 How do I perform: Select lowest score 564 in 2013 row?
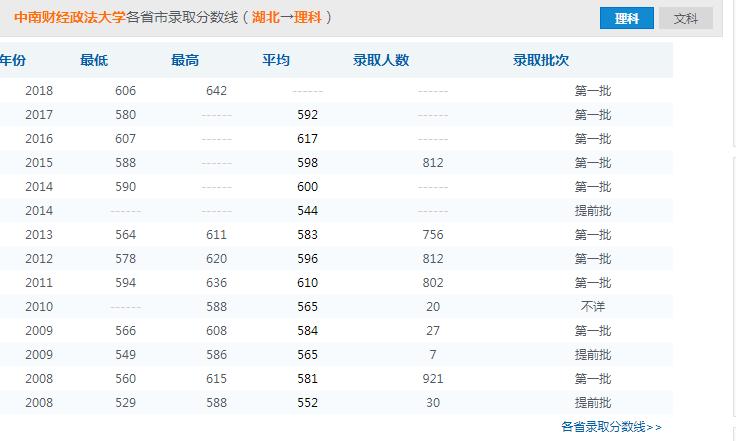pyautogui.click(x=125, y=234)
